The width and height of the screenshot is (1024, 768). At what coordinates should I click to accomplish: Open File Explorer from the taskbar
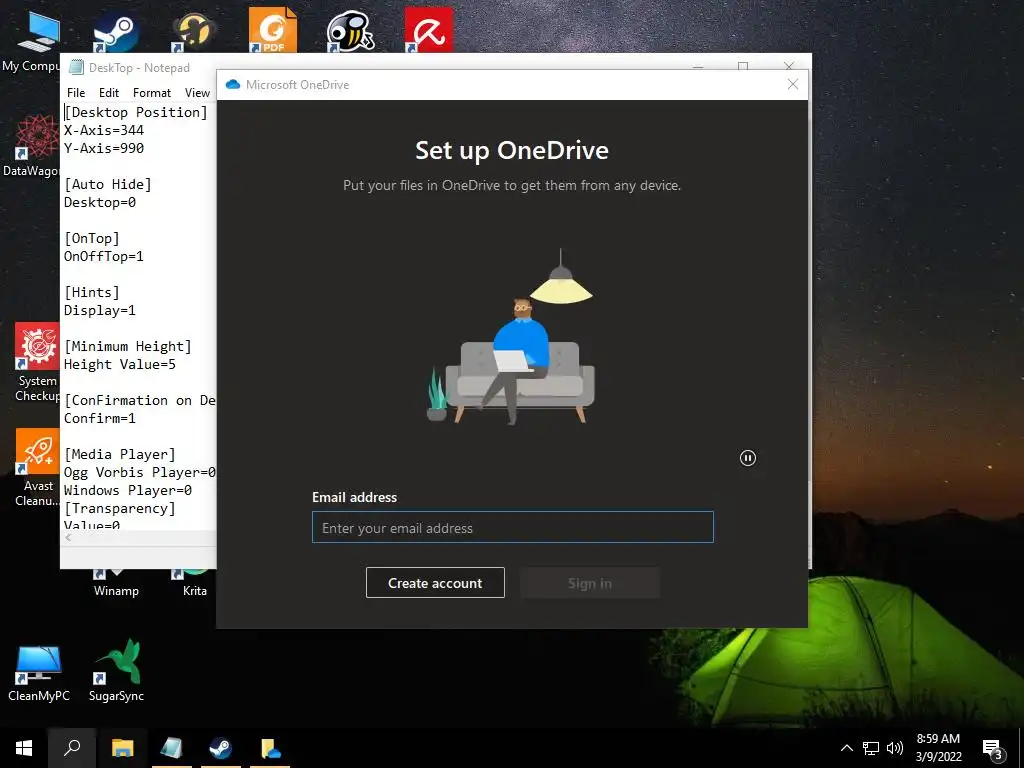(x=122, y=748)
